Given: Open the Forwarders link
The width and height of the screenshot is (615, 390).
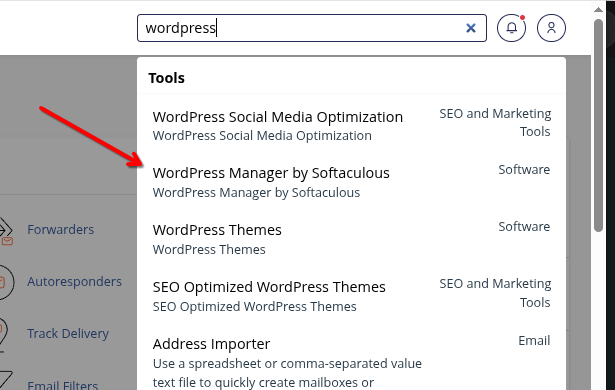Looking at the screenshot, I should [60, 229].
